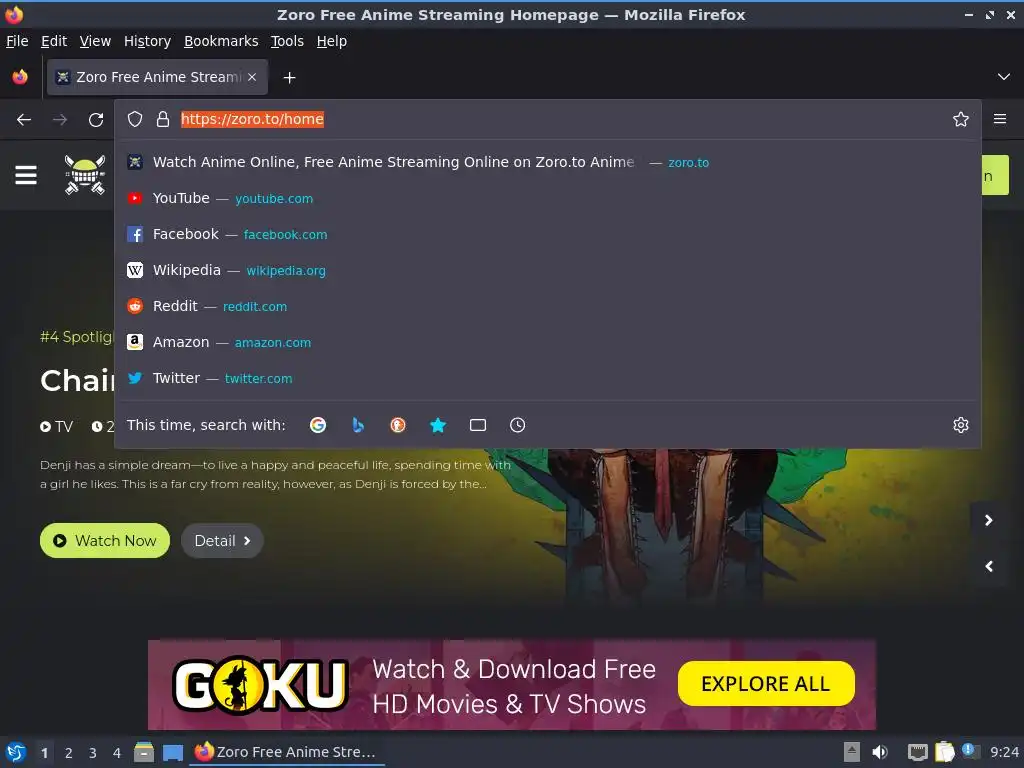This screenshot has height=768, width=1024.
Task: Click the show desktop taskbar icon
Action: 172,752
